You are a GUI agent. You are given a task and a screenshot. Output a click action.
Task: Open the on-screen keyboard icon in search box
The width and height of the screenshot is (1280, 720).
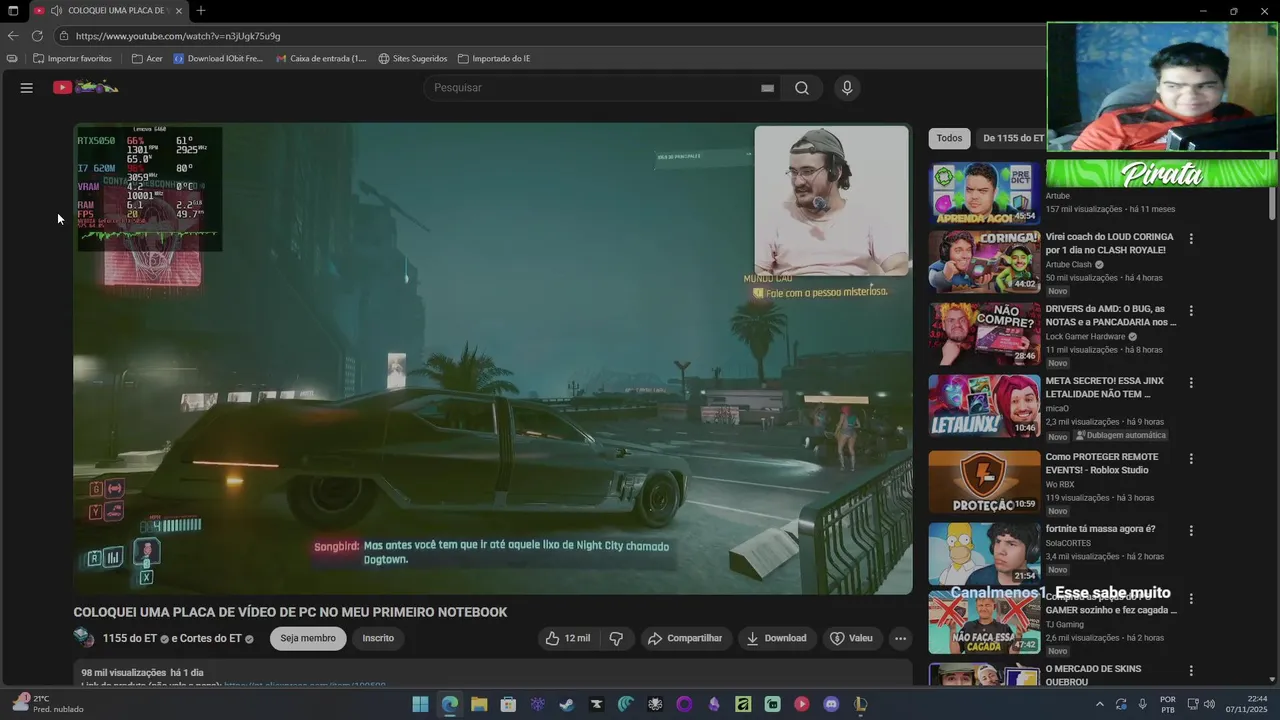pyautogui.click(x=767, y=88)
